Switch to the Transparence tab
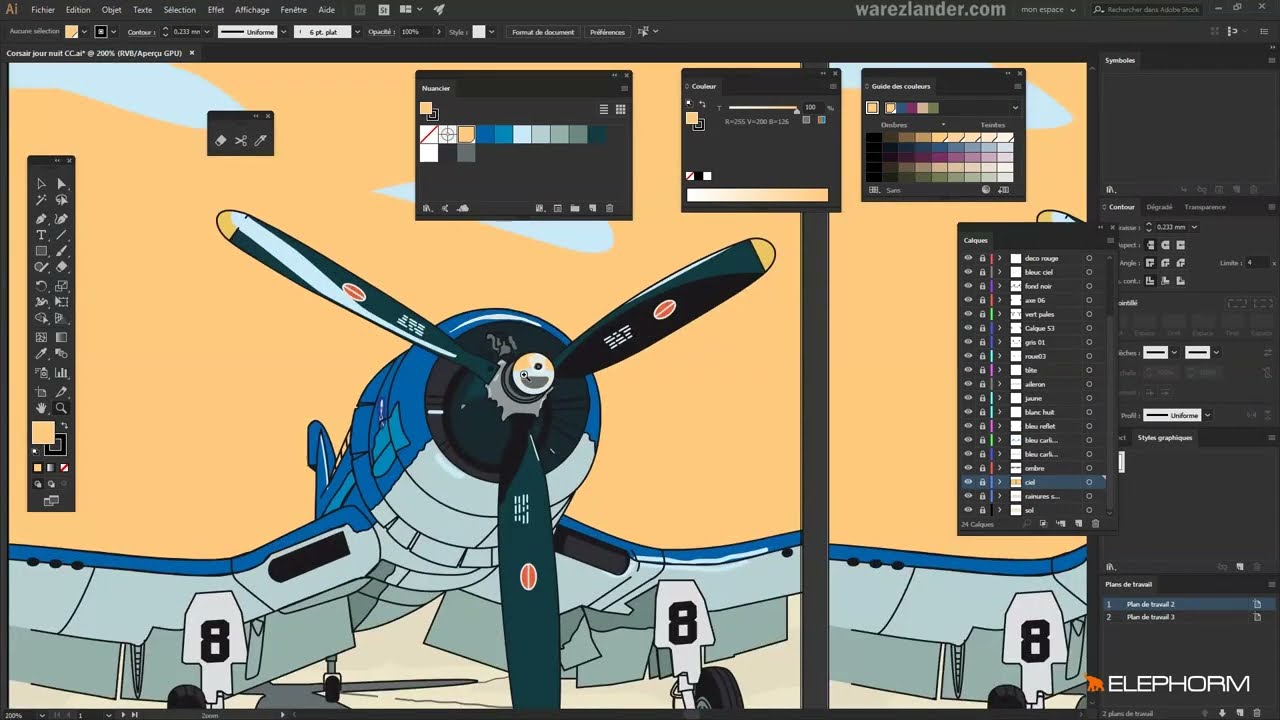The height and width of the screenshot is (720, 1280). [1204, 207]
